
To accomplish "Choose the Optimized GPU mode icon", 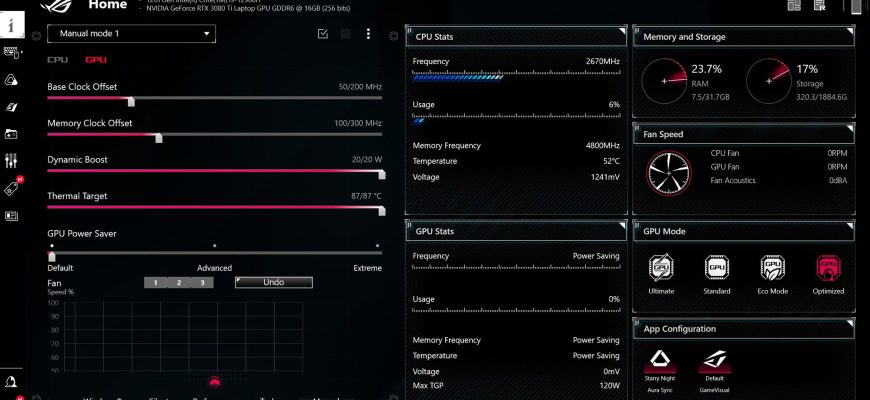I will [x=828, y=267].
